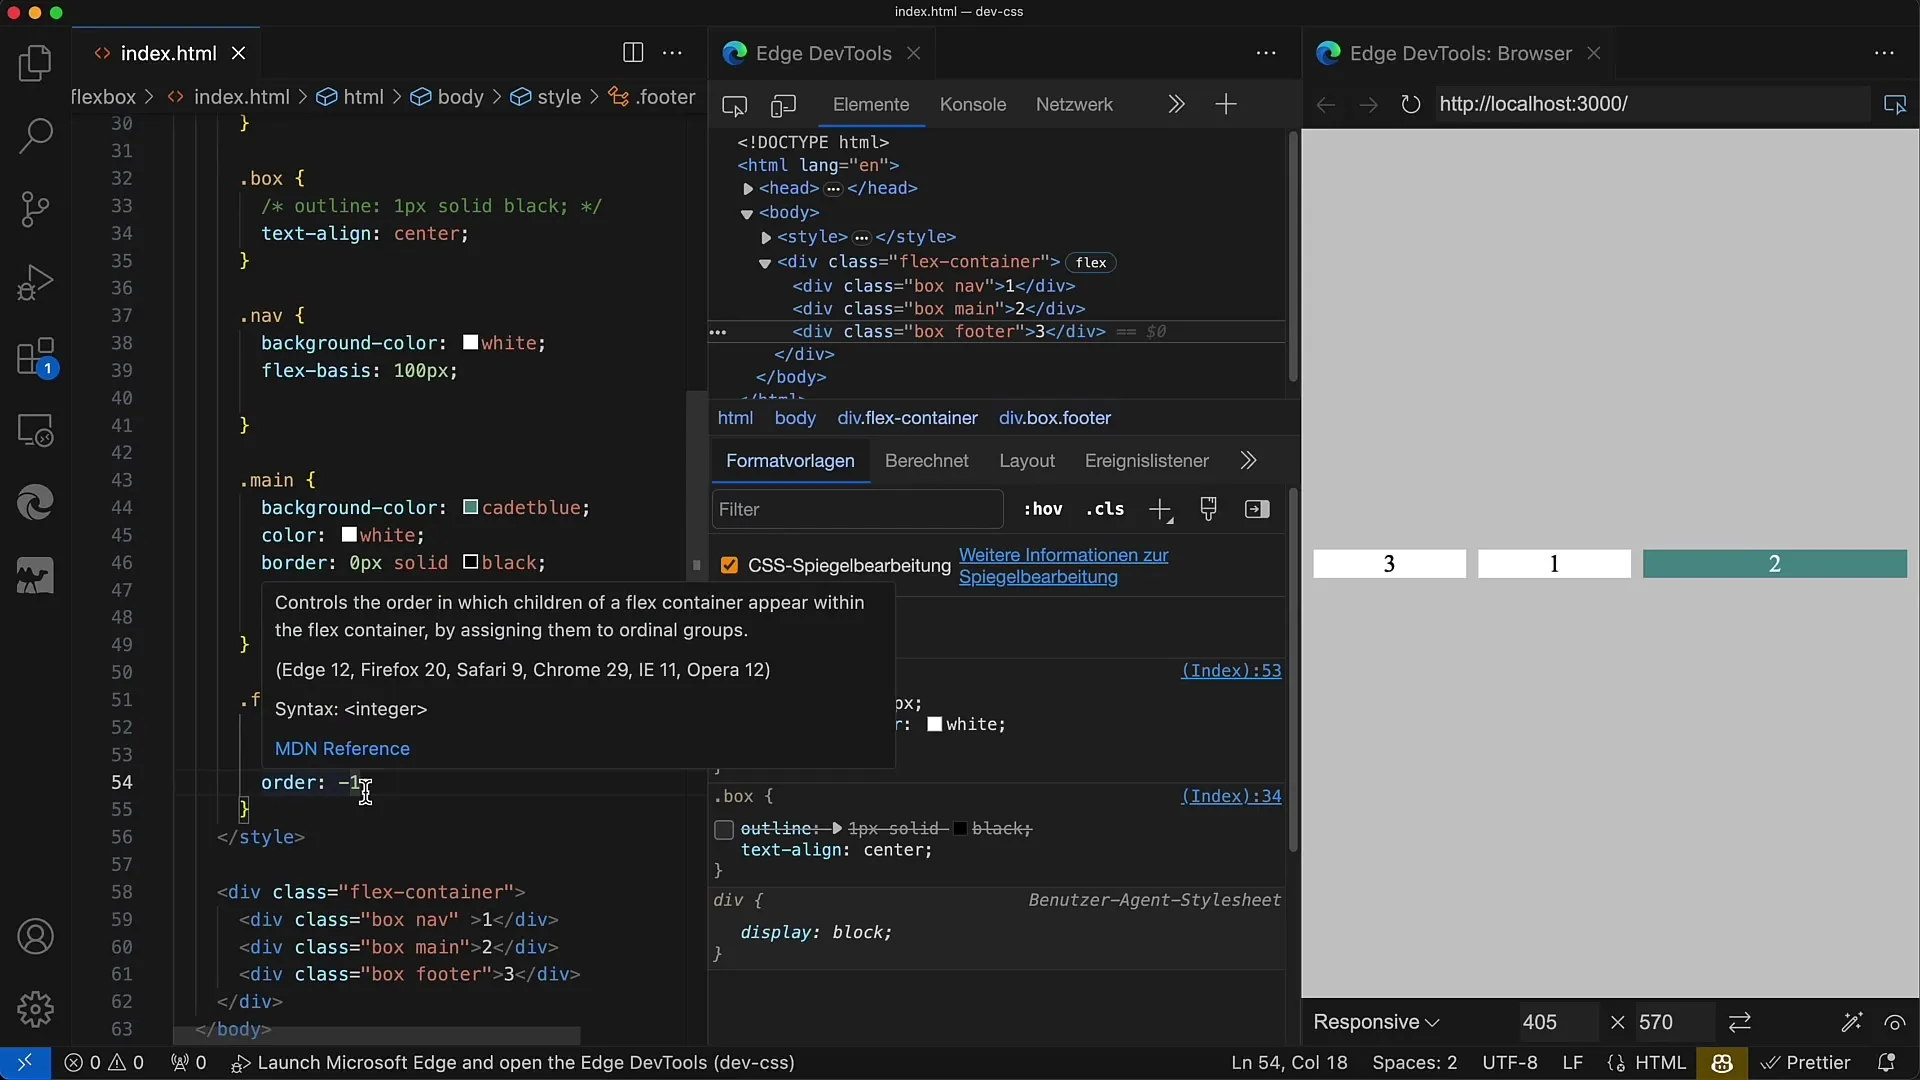
Task: Open the Manage gear icon
Action: [x=35, y=1010]
